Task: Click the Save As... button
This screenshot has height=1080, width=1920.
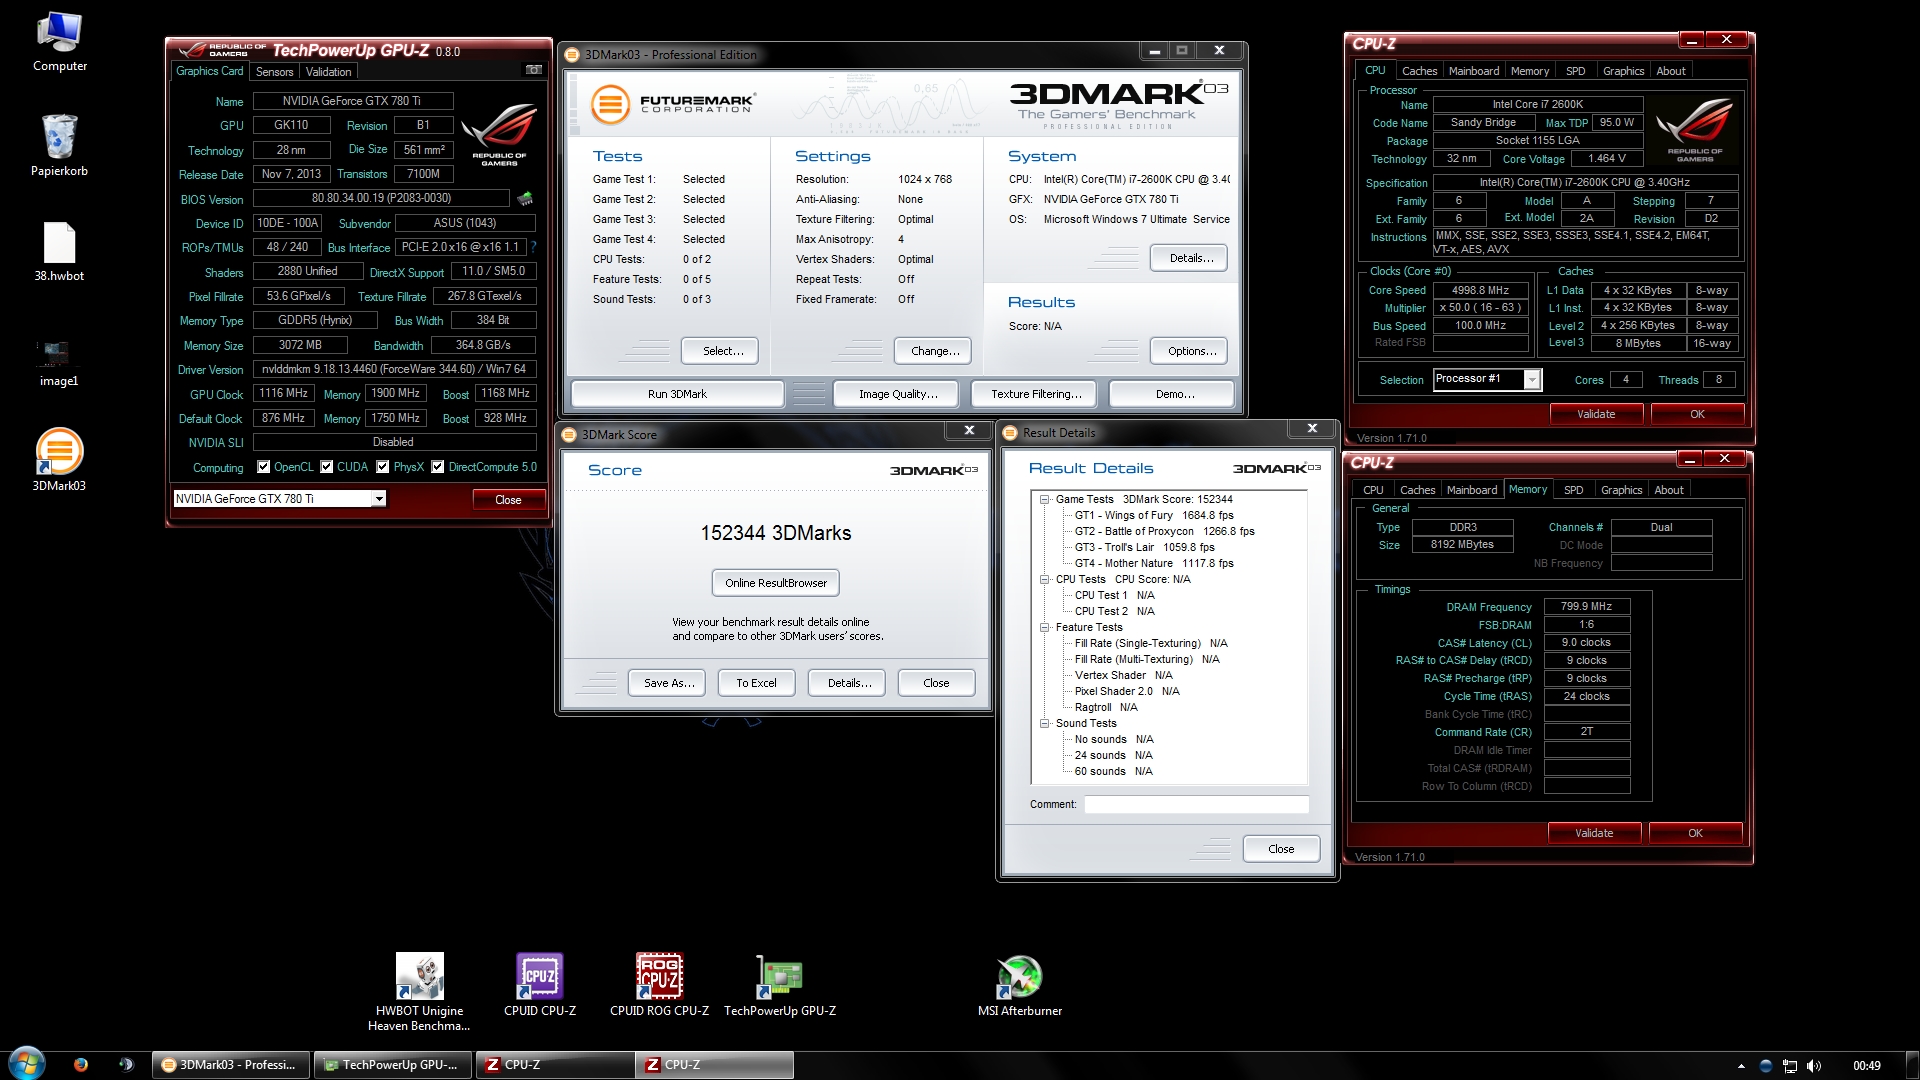Action: (668, 683)
